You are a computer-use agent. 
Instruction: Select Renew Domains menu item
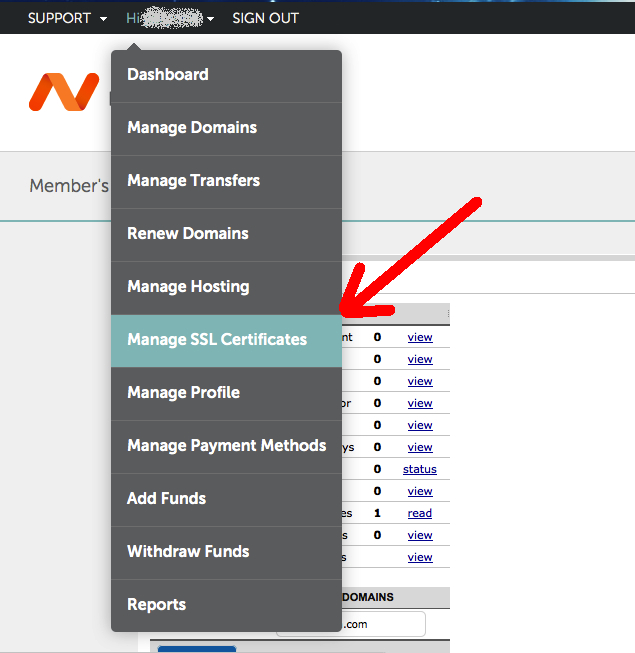(x=227, y=235)
